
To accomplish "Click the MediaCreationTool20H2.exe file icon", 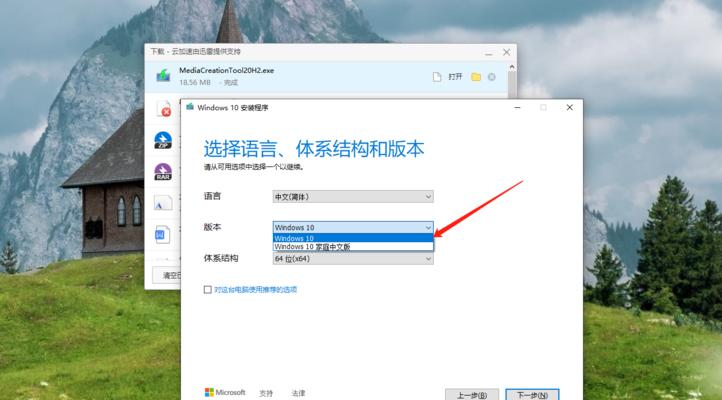I will 163,75.
